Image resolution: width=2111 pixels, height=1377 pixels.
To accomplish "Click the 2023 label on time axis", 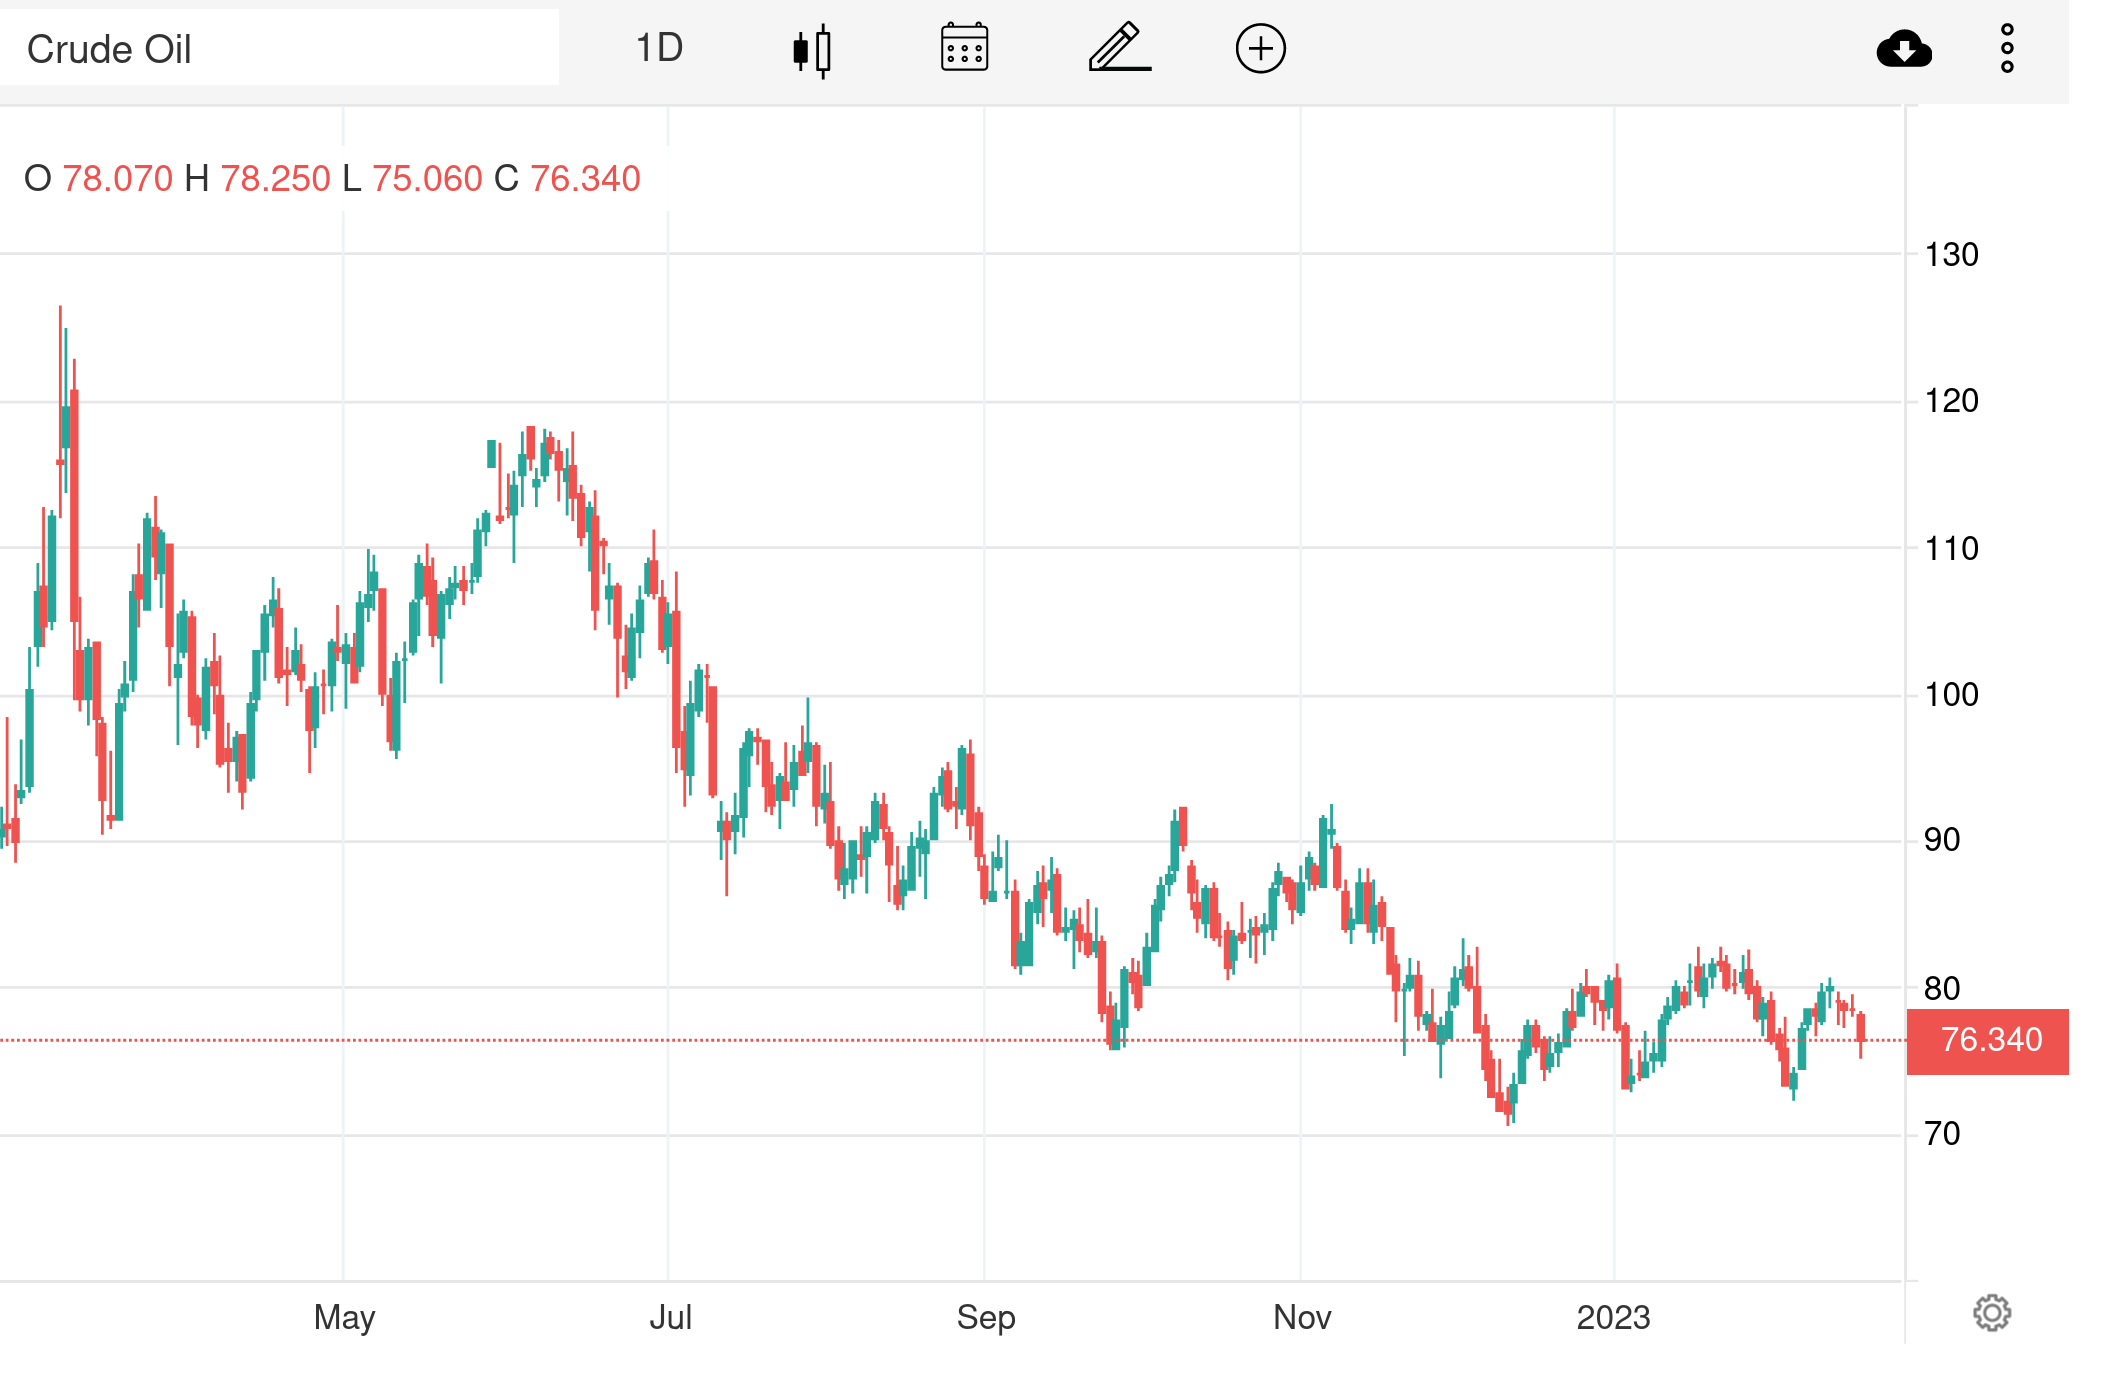I will (1613, 1317).
